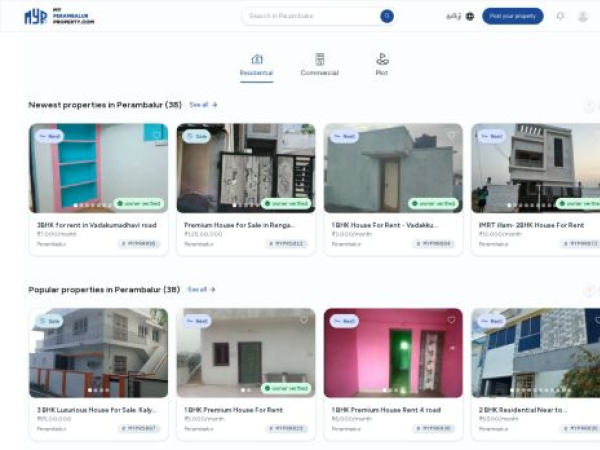
Task: Open Premium House for Sale Renga photo
Action: (246, 168)
